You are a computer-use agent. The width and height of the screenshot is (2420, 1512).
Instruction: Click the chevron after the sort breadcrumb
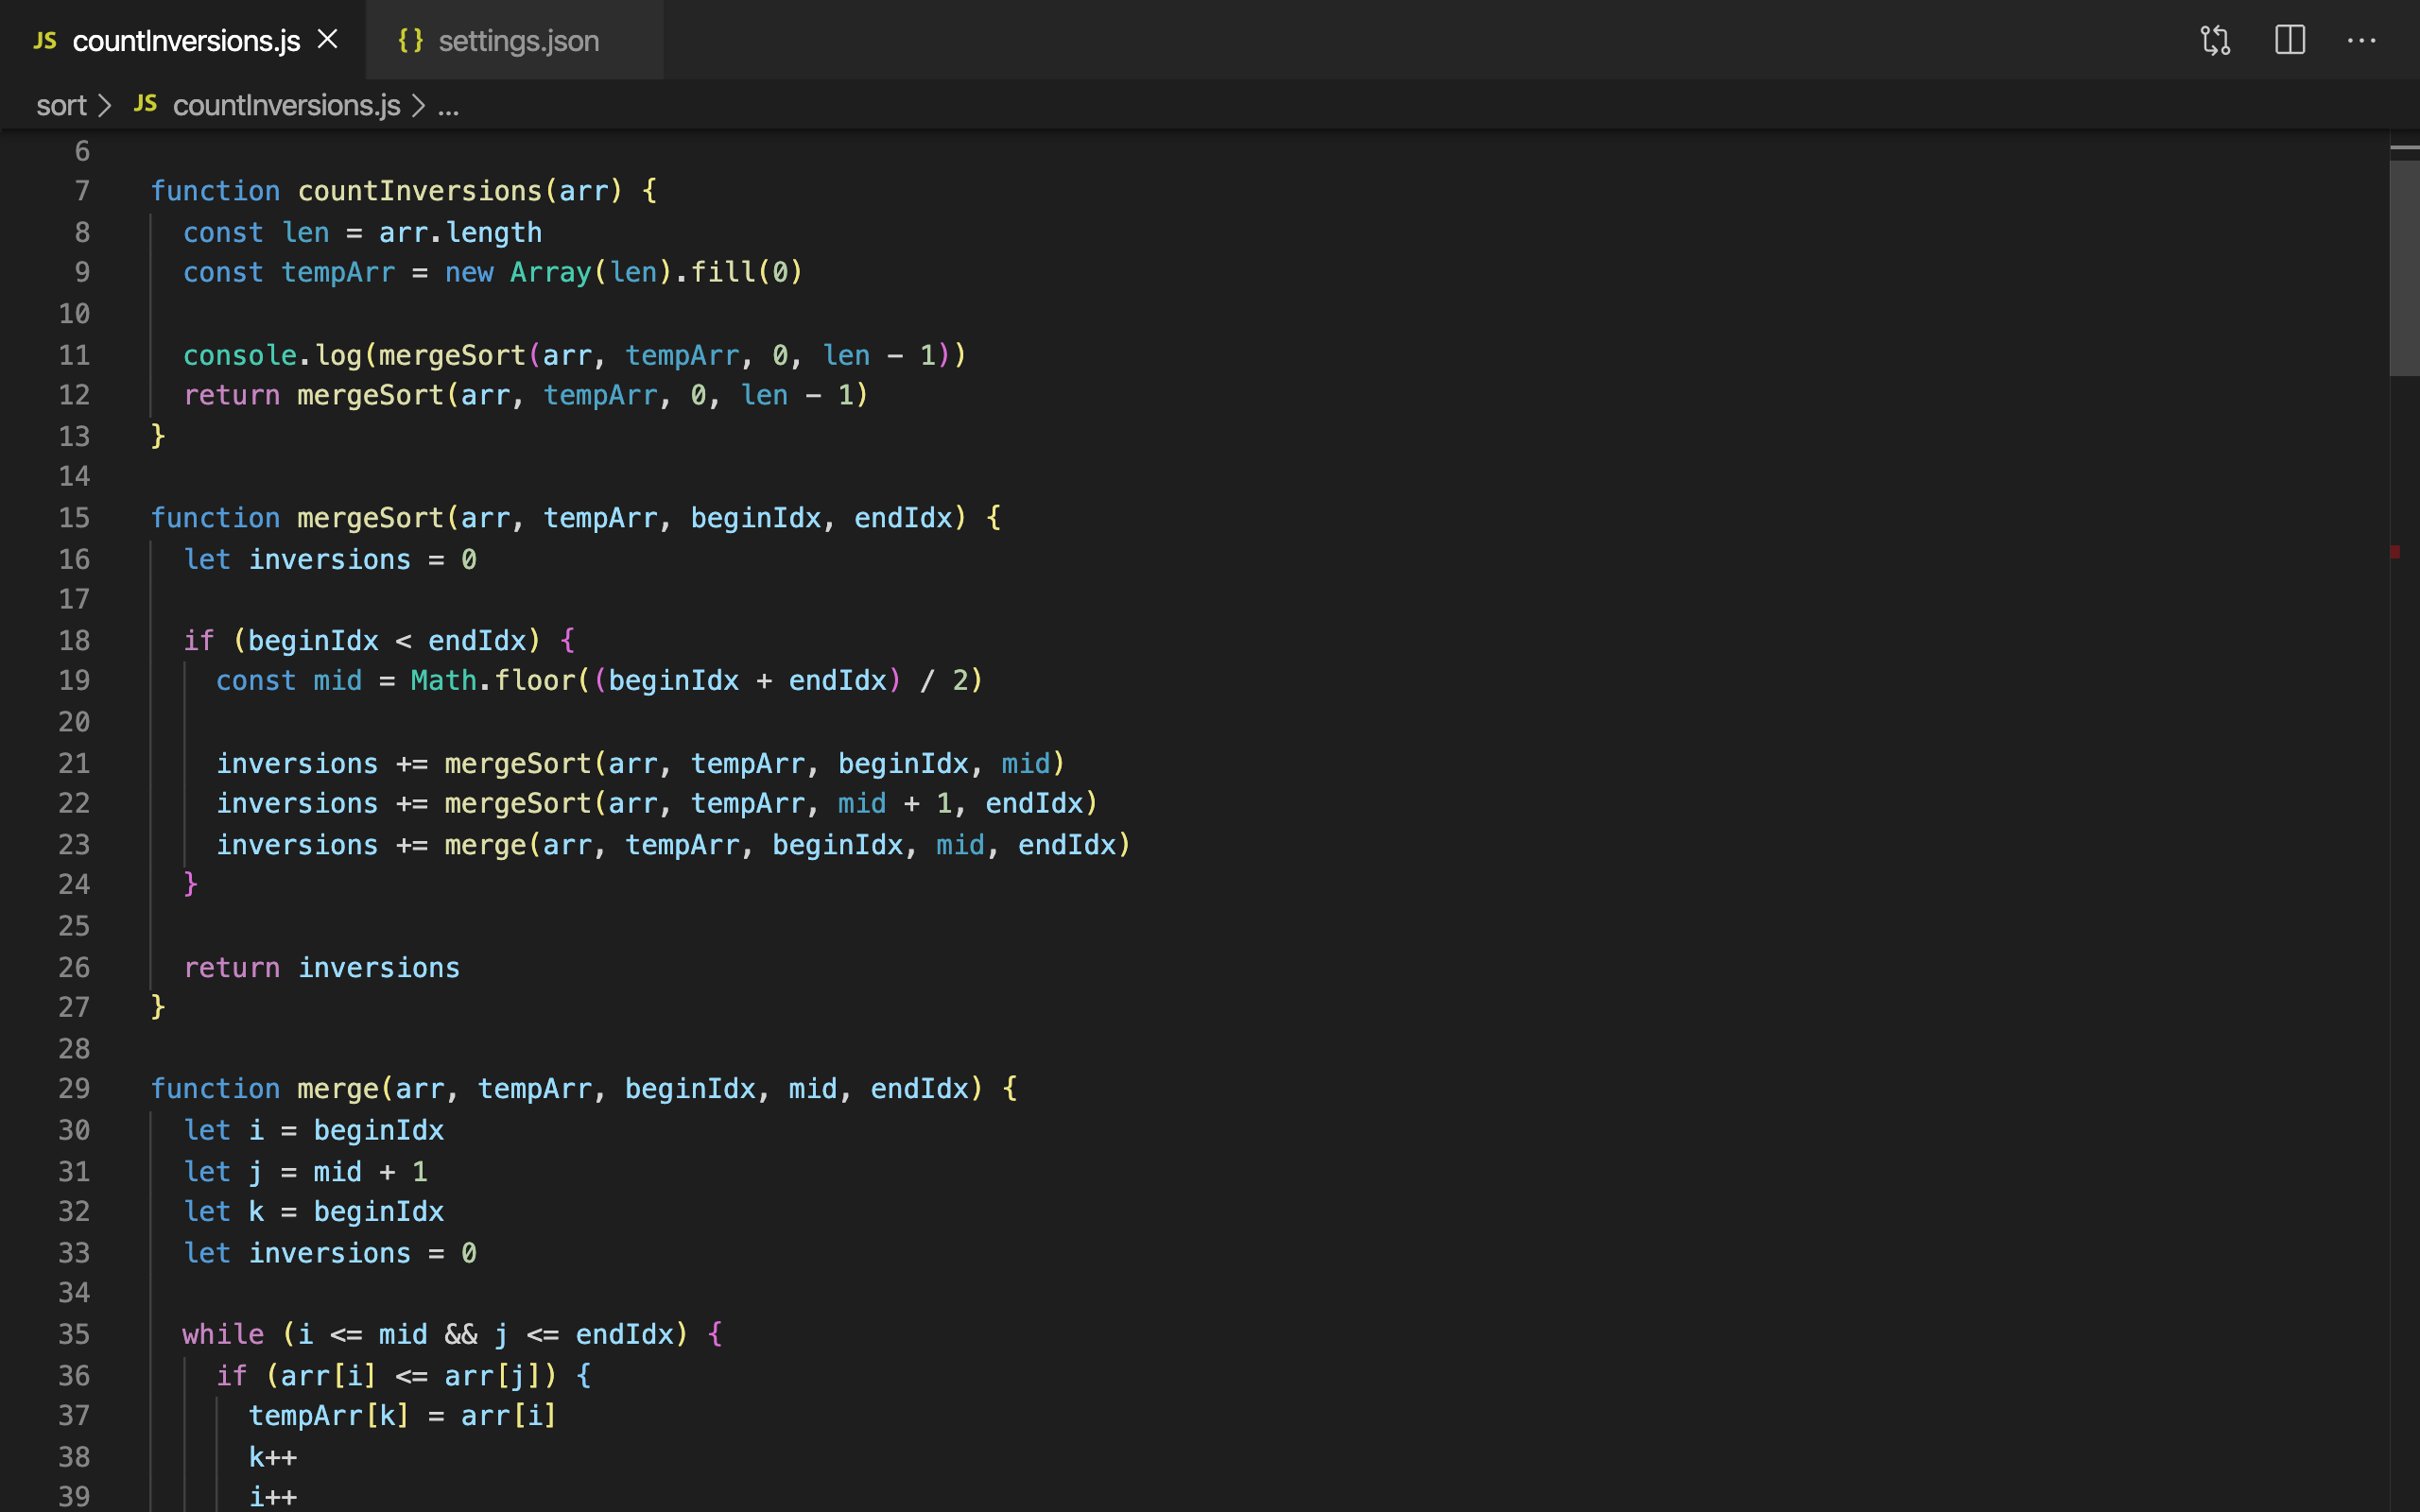104,105
